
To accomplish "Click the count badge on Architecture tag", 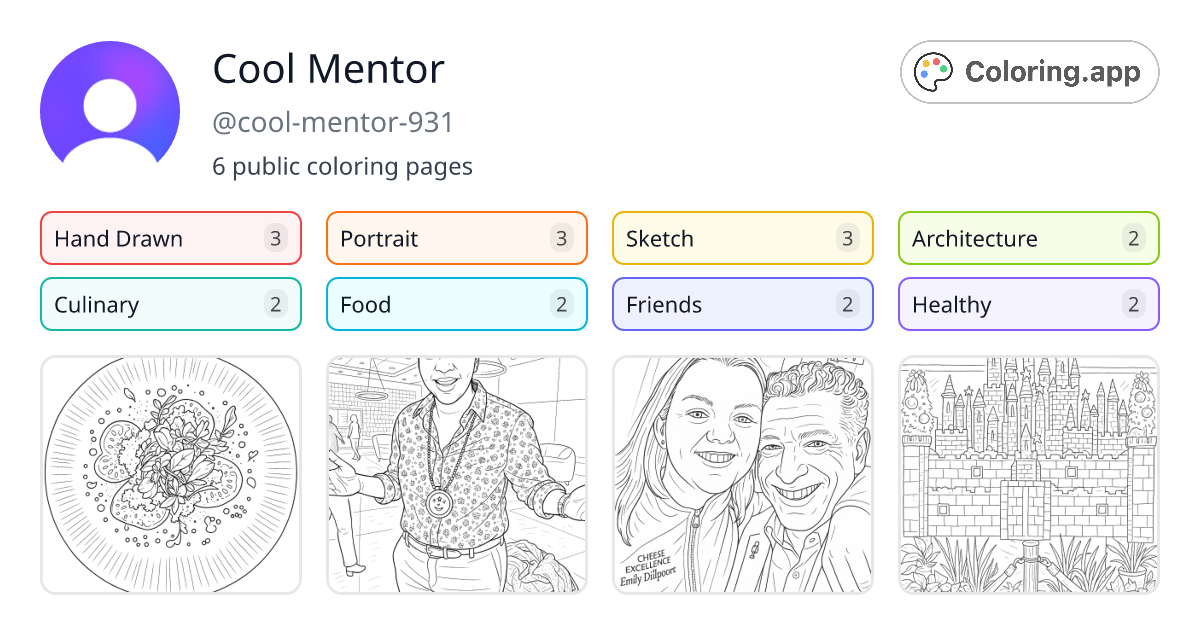I will click(1132, 238).
